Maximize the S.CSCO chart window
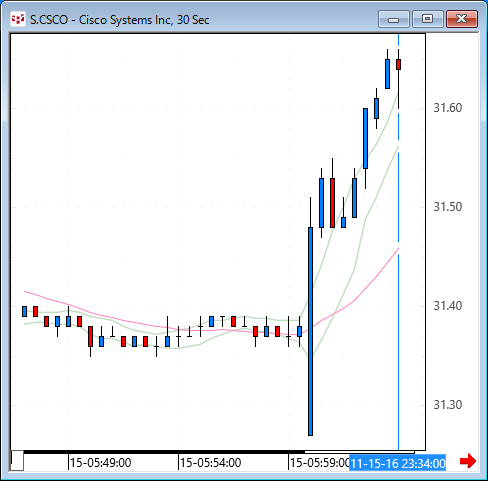Viewport: 488px width, 481px height. pyautogui.click(x=427, y=19)
